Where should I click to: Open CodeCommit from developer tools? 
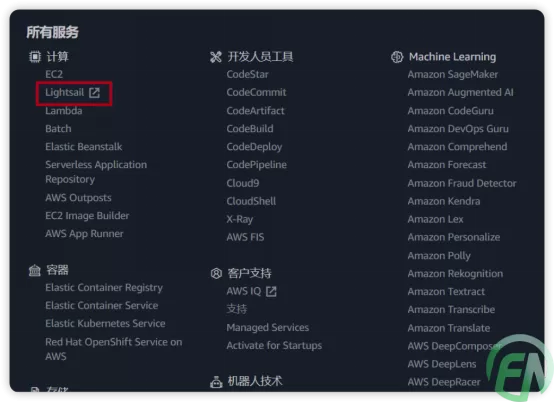[x=257, y=93]
